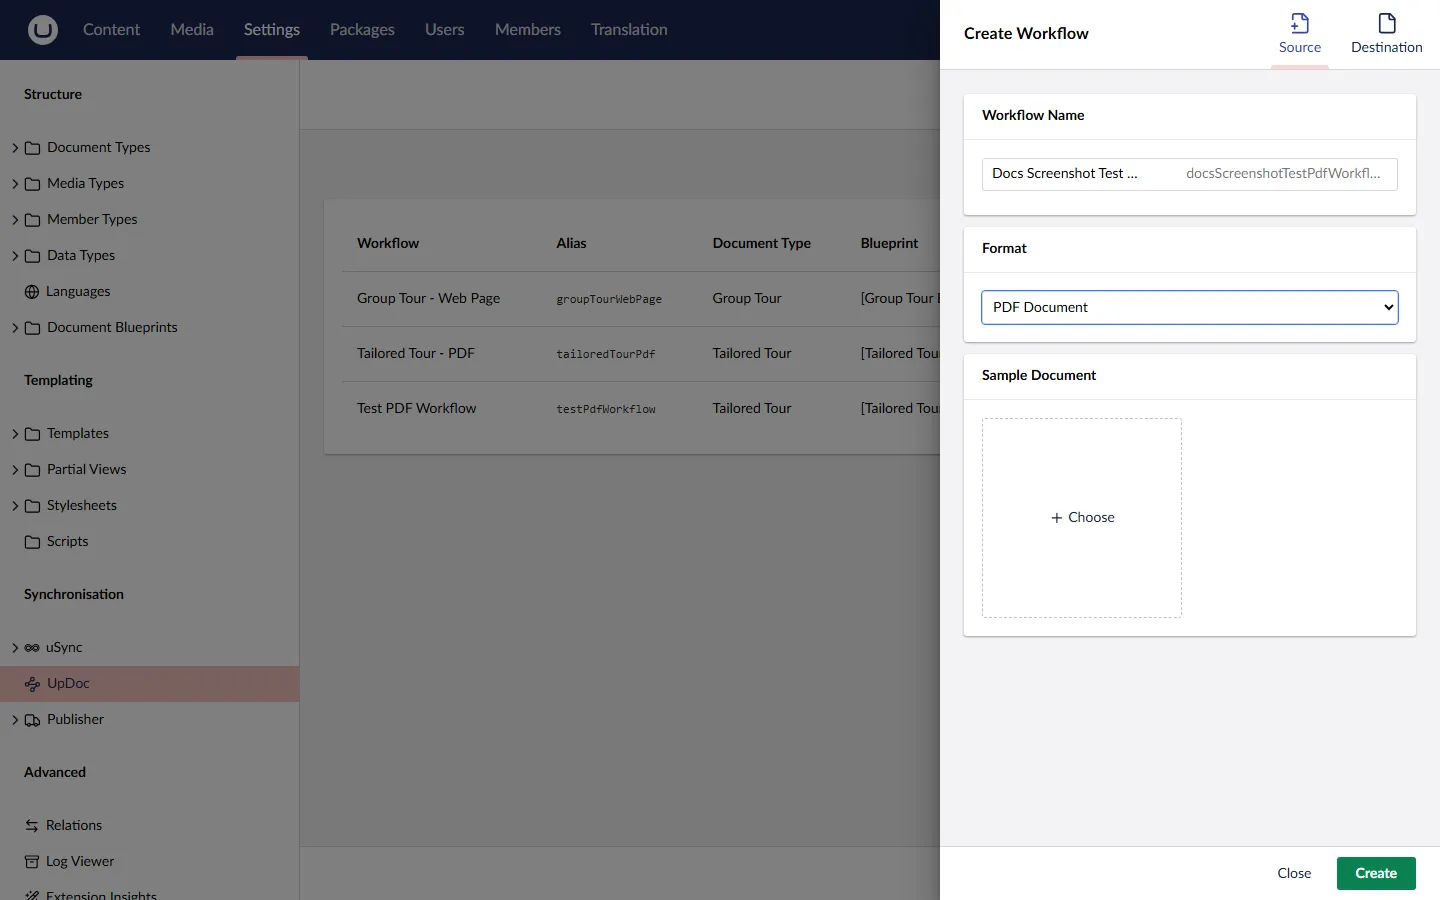Click the Workflow column header
1440x900 pixels.
388,243
